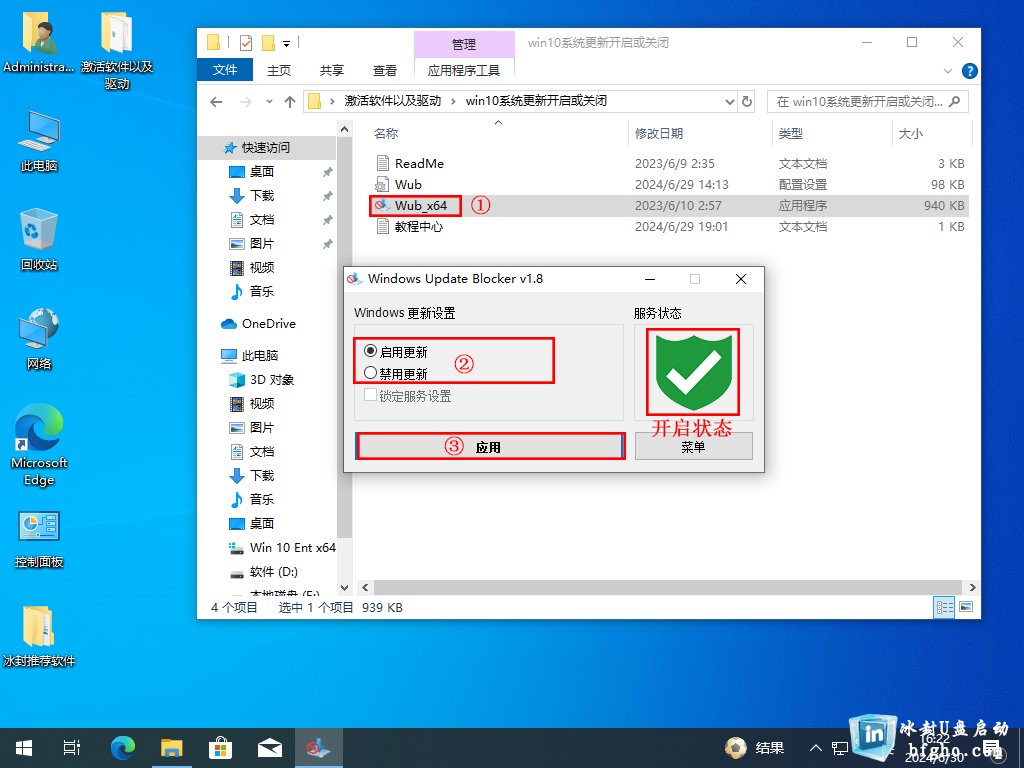Go back in File Explorer
The width and height of the screenshot is (1024, 768).
(x=216, y=101)
